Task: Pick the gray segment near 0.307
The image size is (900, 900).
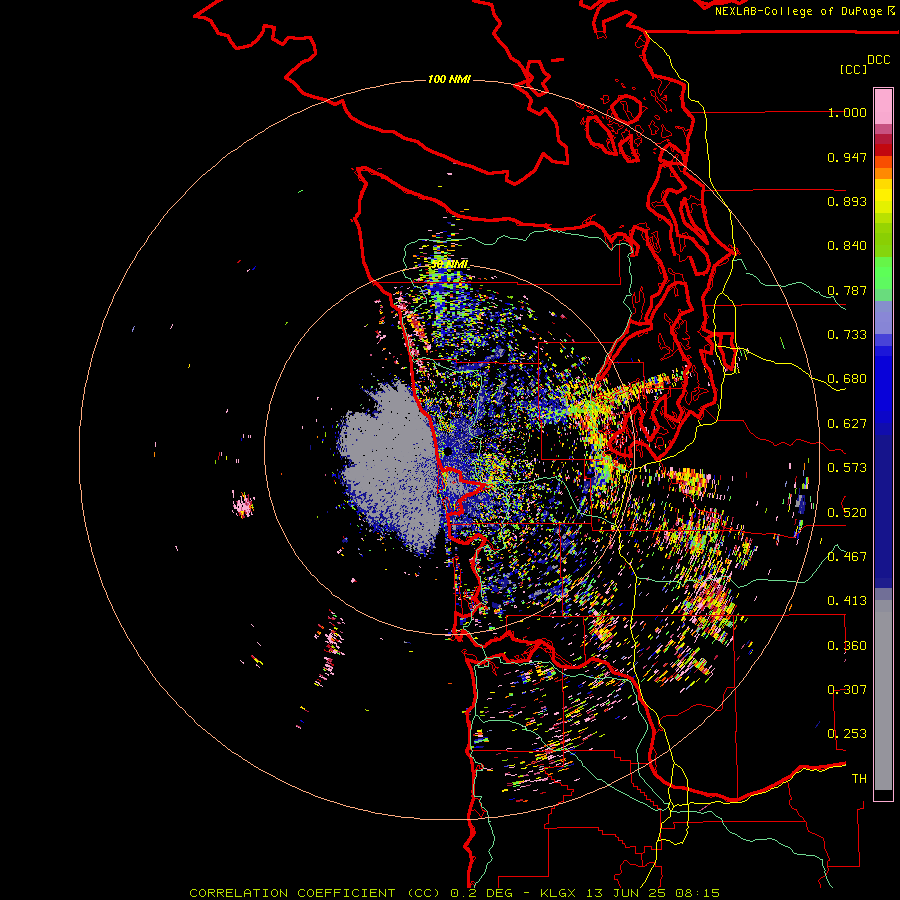Action: (x=883, y=695)
